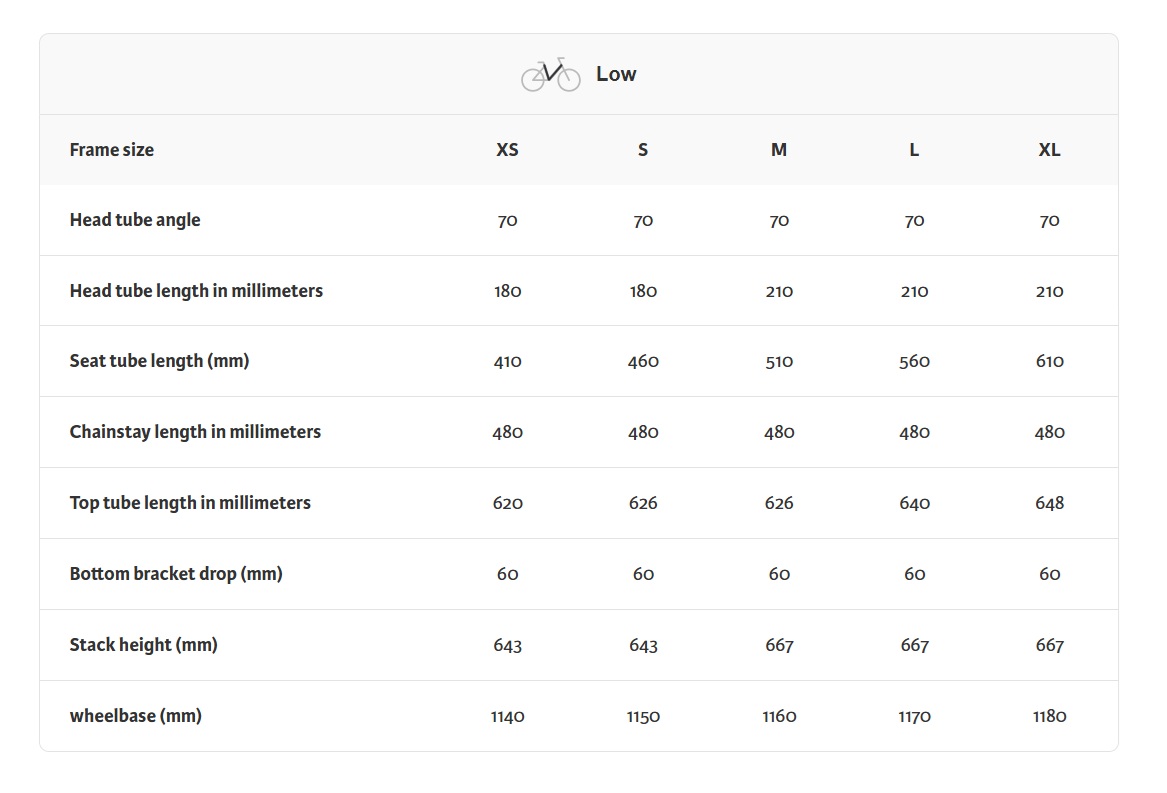The width and height of the screenshot is (1167, 793).
Task: Select the XL frame size column header
Action: (1049, 150)
